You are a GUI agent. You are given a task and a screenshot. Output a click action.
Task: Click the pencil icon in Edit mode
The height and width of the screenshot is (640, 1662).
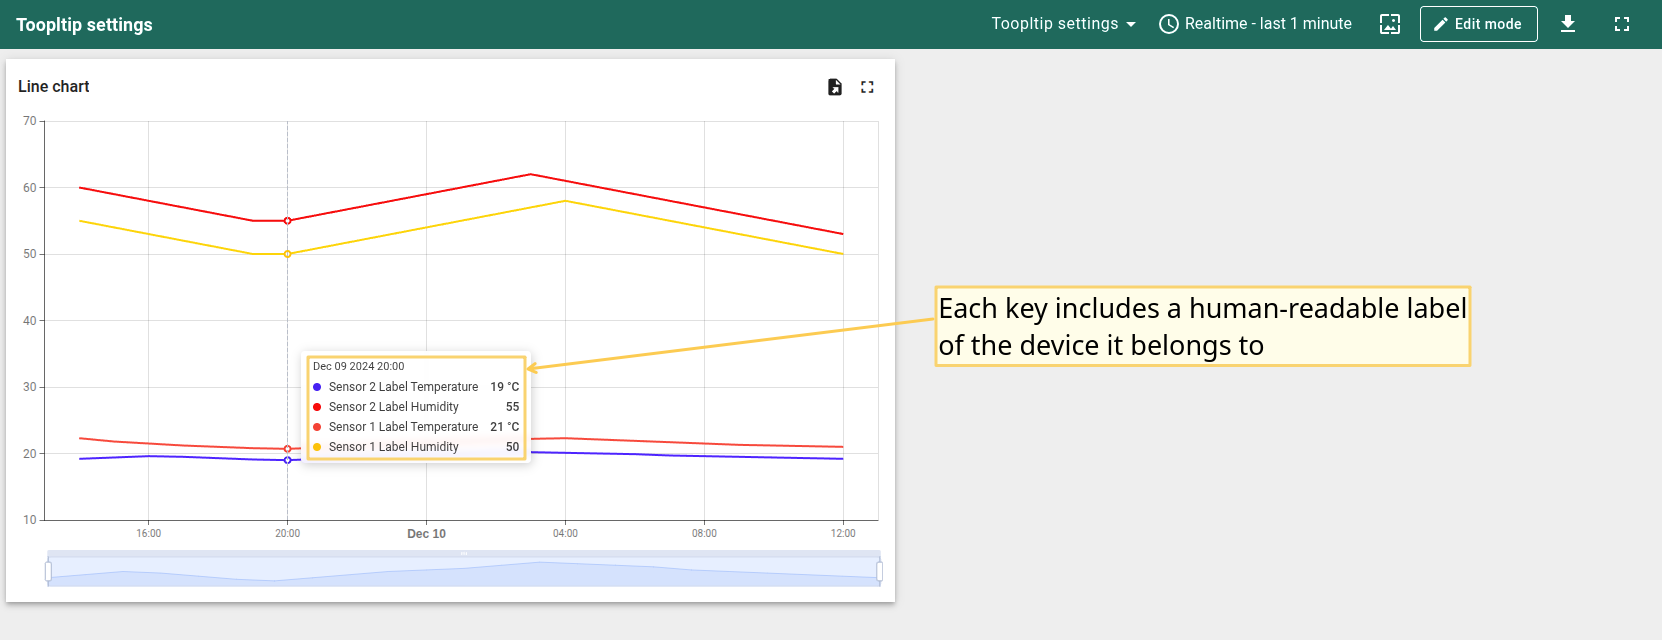tap(1441, 24)
